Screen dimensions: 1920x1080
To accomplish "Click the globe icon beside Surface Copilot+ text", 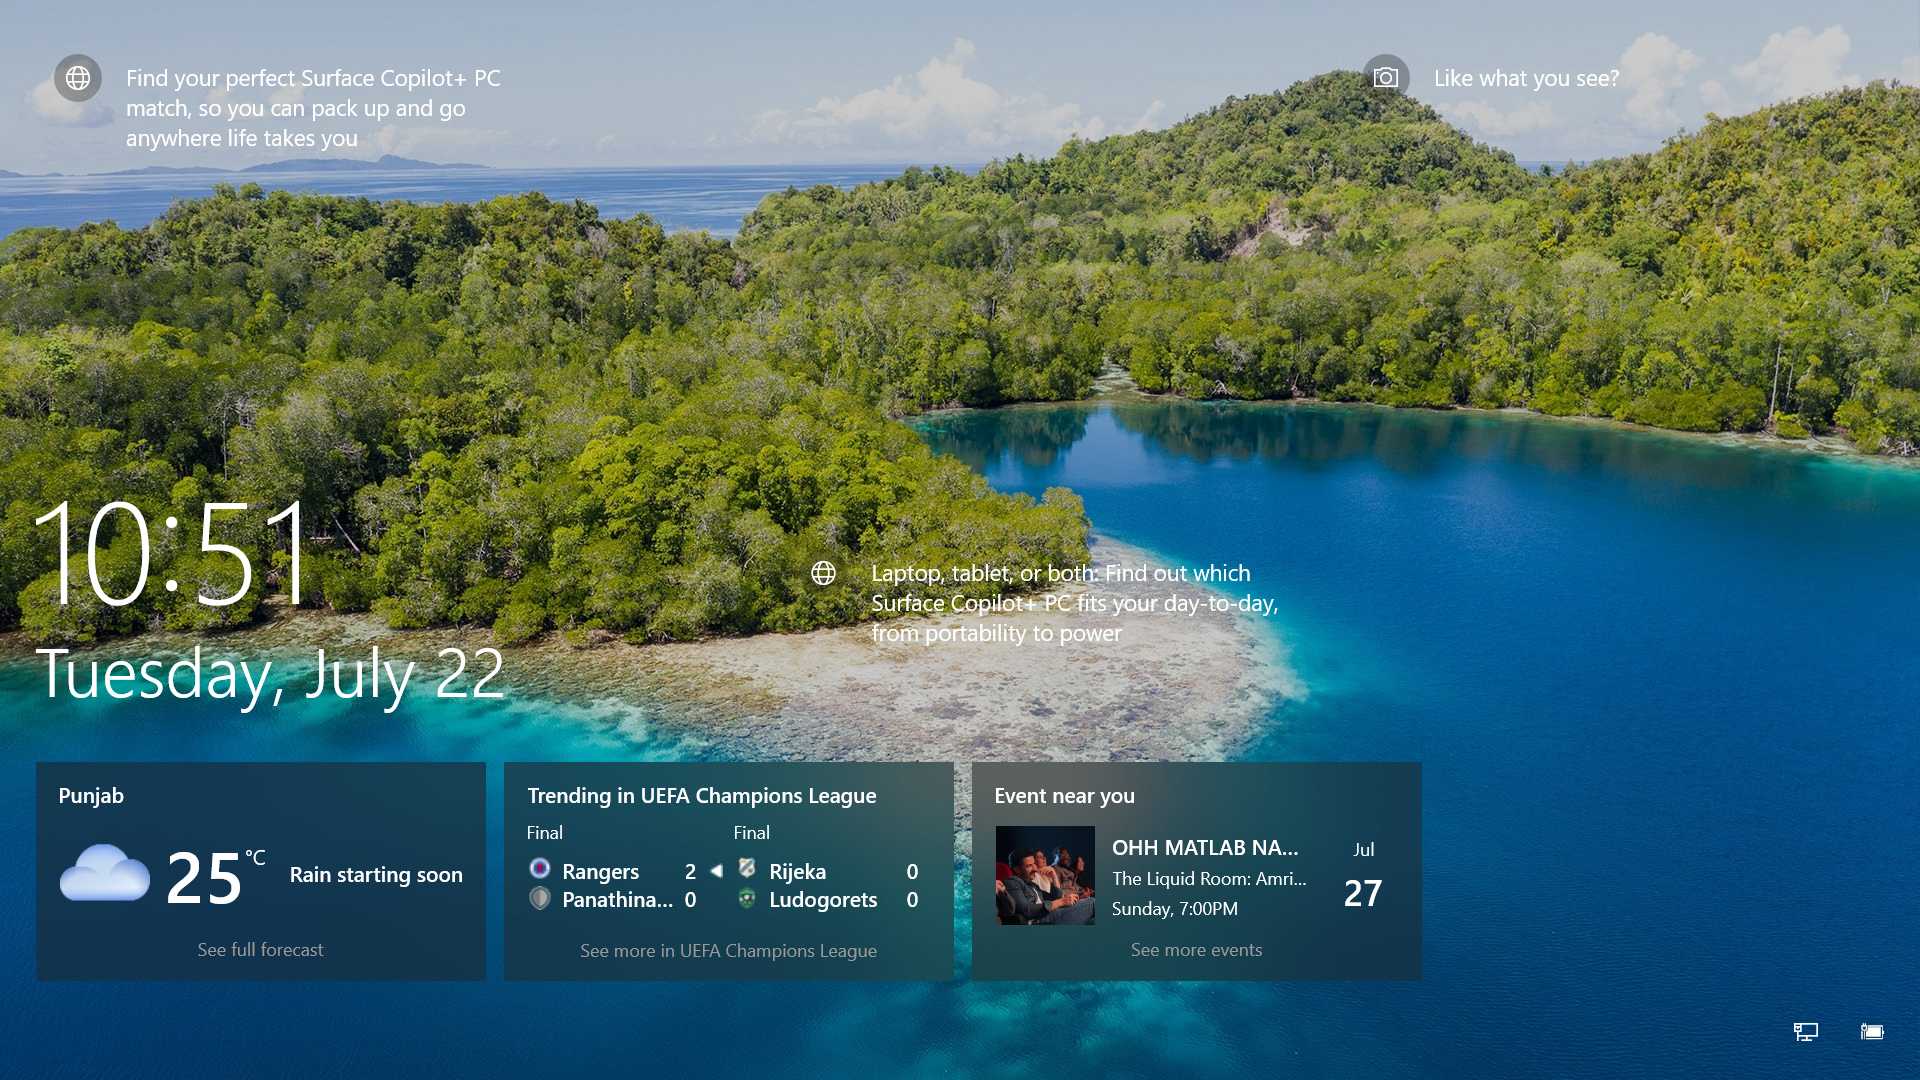I will tap(78, 78).
